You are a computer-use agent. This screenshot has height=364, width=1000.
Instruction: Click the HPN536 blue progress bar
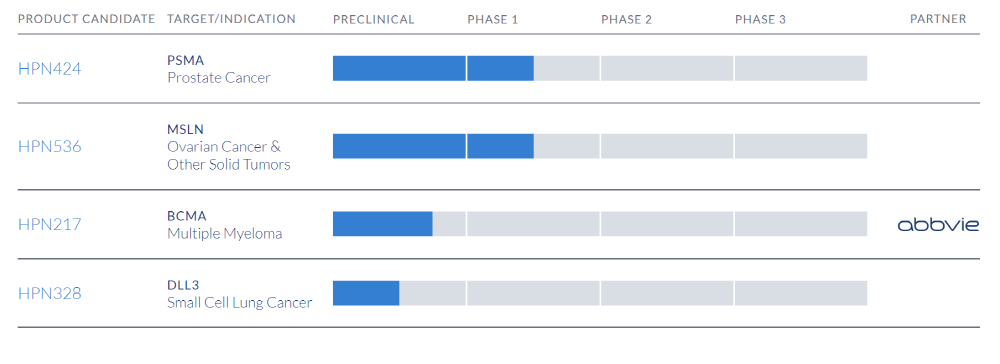(433, 146)
